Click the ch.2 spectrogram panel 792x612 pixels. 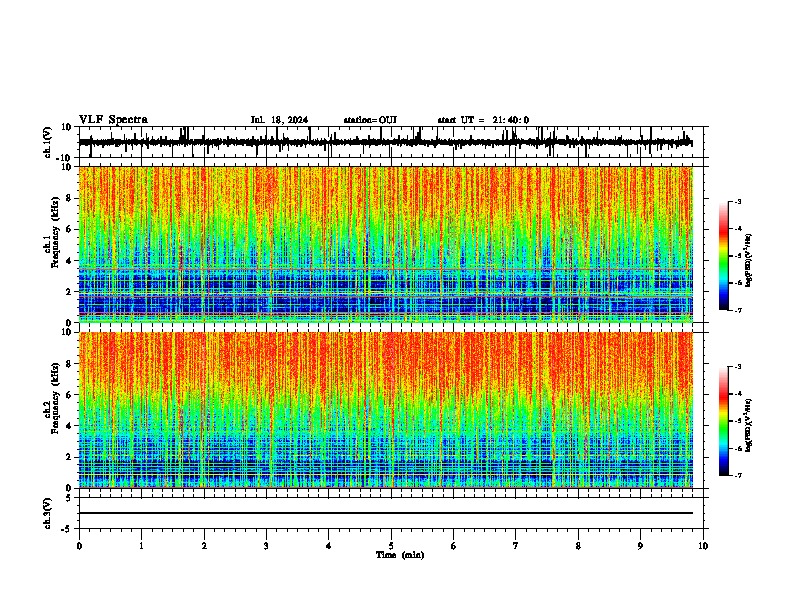[386, 410]
